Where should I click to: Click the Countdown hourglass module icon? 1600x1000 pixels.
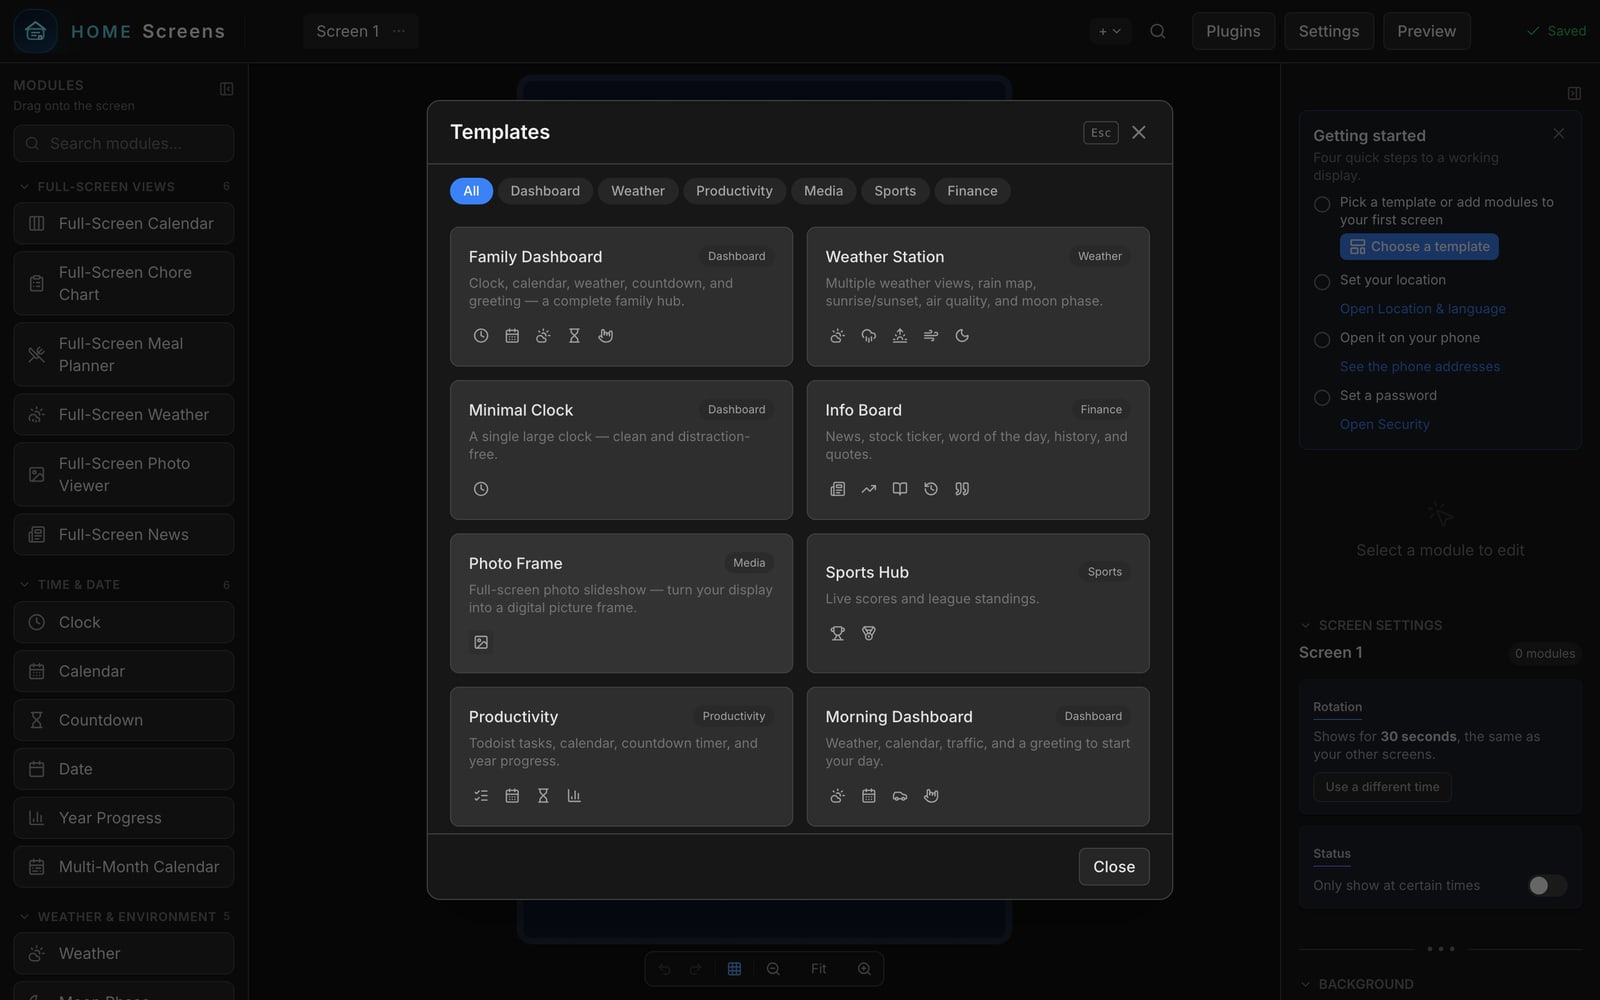pos(37,720)
